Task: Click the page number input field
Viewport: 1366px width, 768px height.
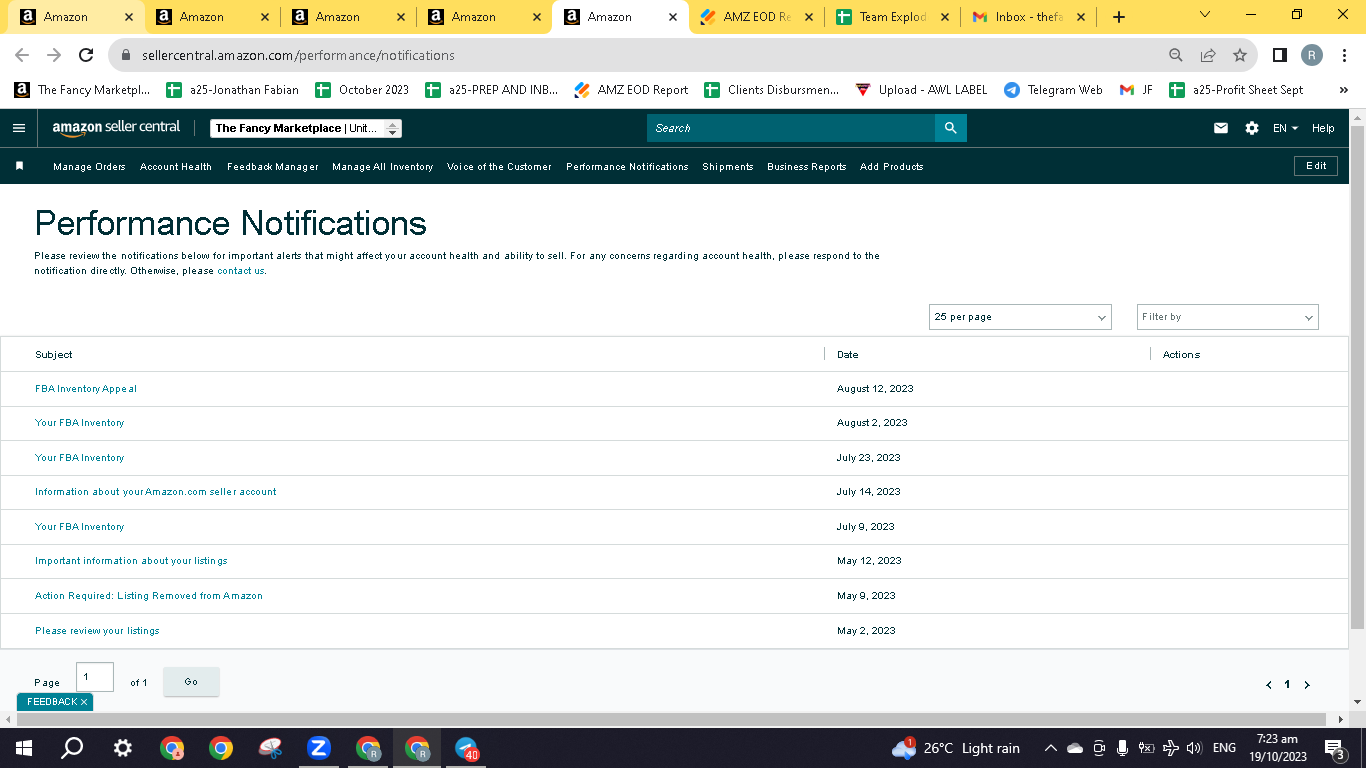Action: click(95, 677)
